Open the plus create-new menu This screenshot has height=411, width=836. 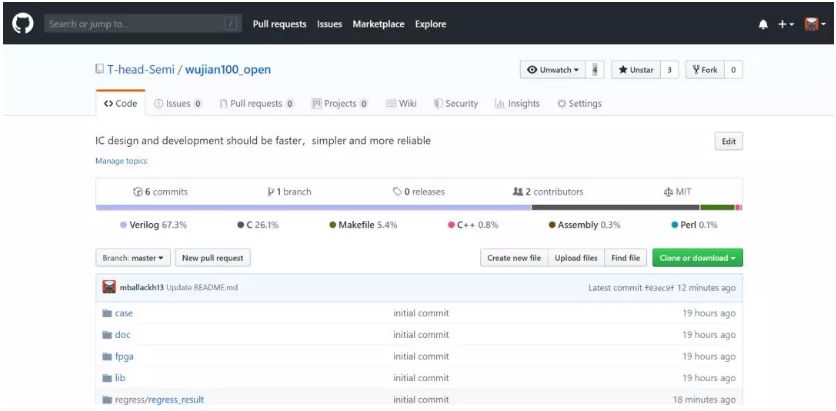(785, 25)
